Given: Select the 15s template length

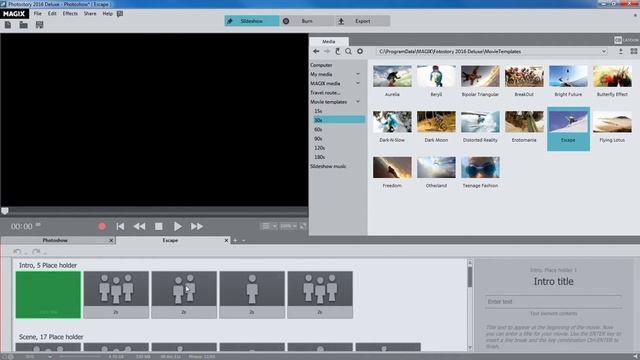Looking at the screenshot, I should (318, 111).
